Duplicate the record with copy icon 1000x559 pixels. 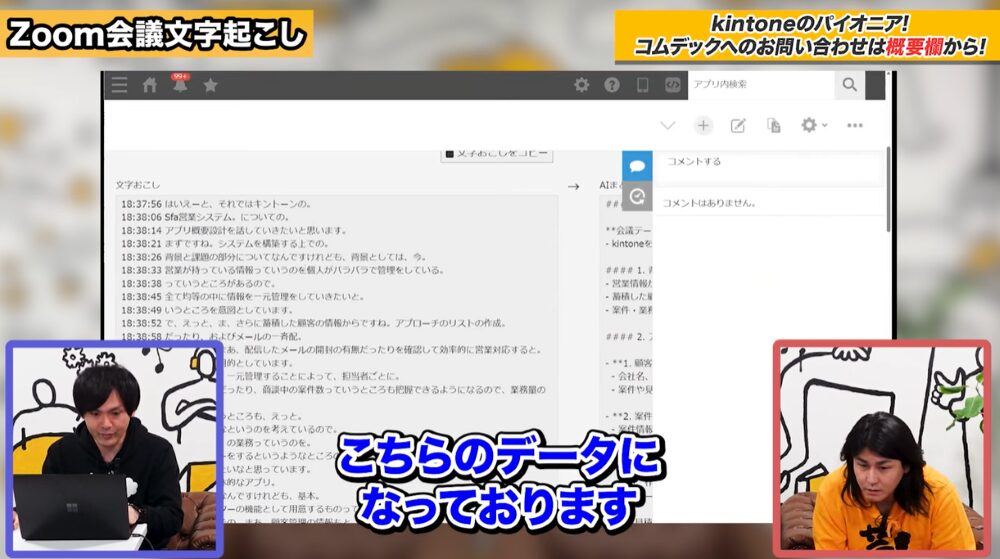click(x=774, y=126)
